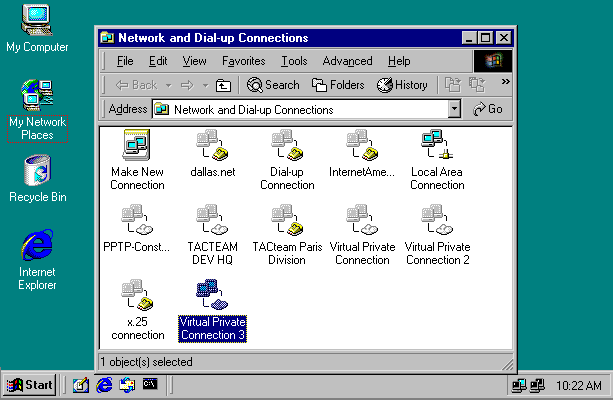Select the TACTEAM DEV HQ connection

tap(212, 221)
